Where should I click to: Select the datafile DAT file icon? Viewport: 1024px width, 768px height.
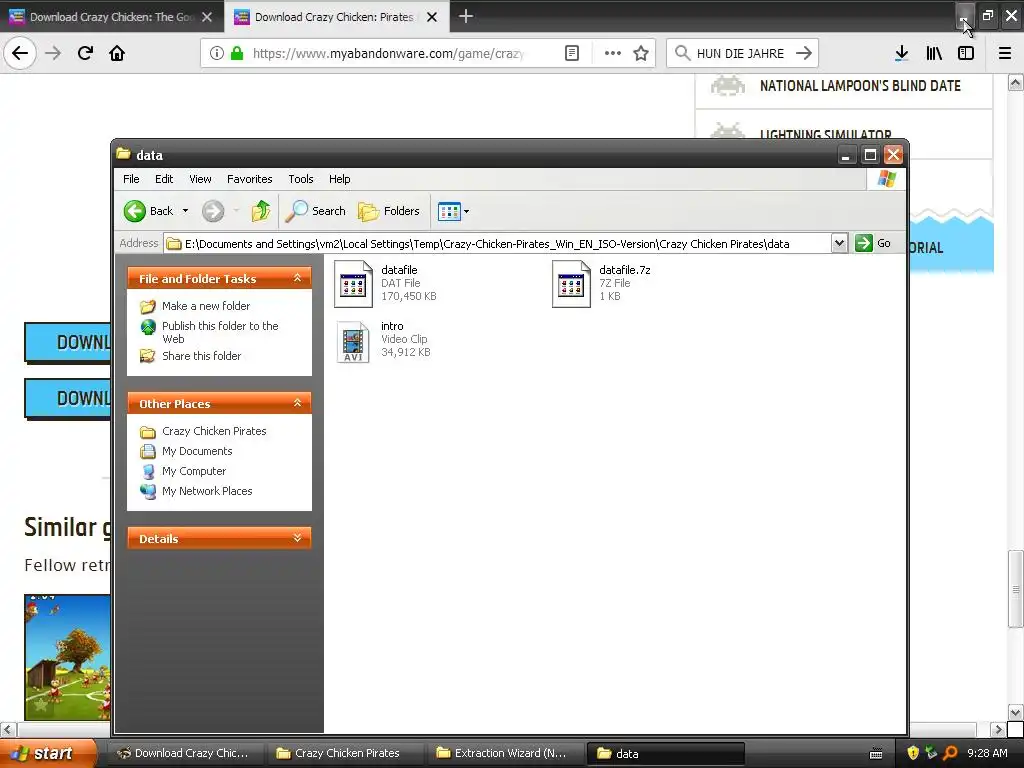click(353, 283)
